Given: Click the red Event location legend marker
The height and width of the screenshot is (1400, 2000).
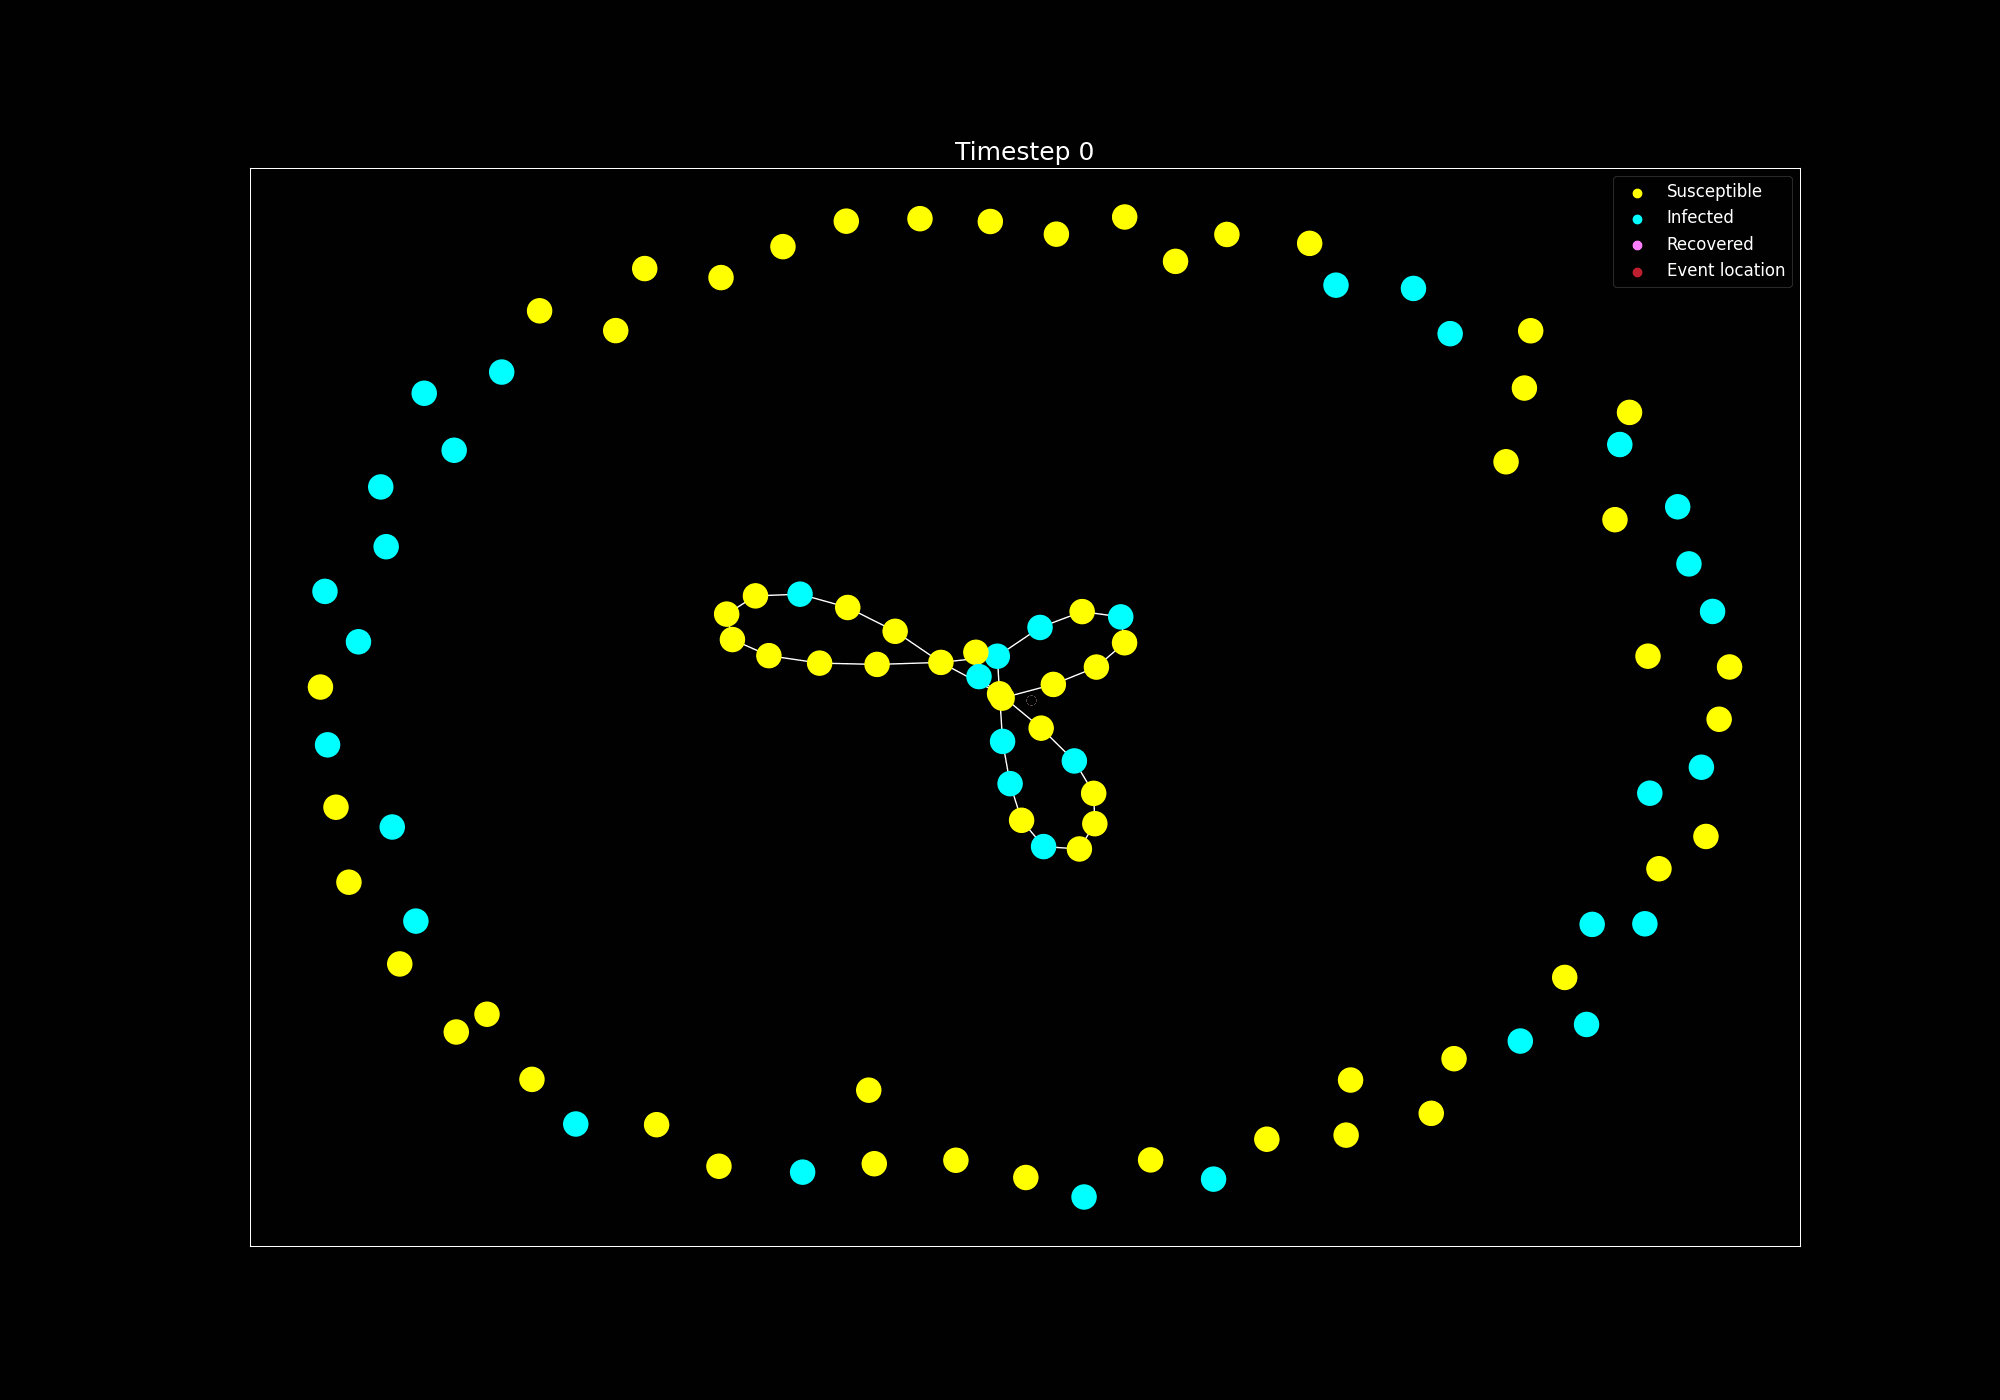Looking at the screenshot, I should coord(1637,271).
